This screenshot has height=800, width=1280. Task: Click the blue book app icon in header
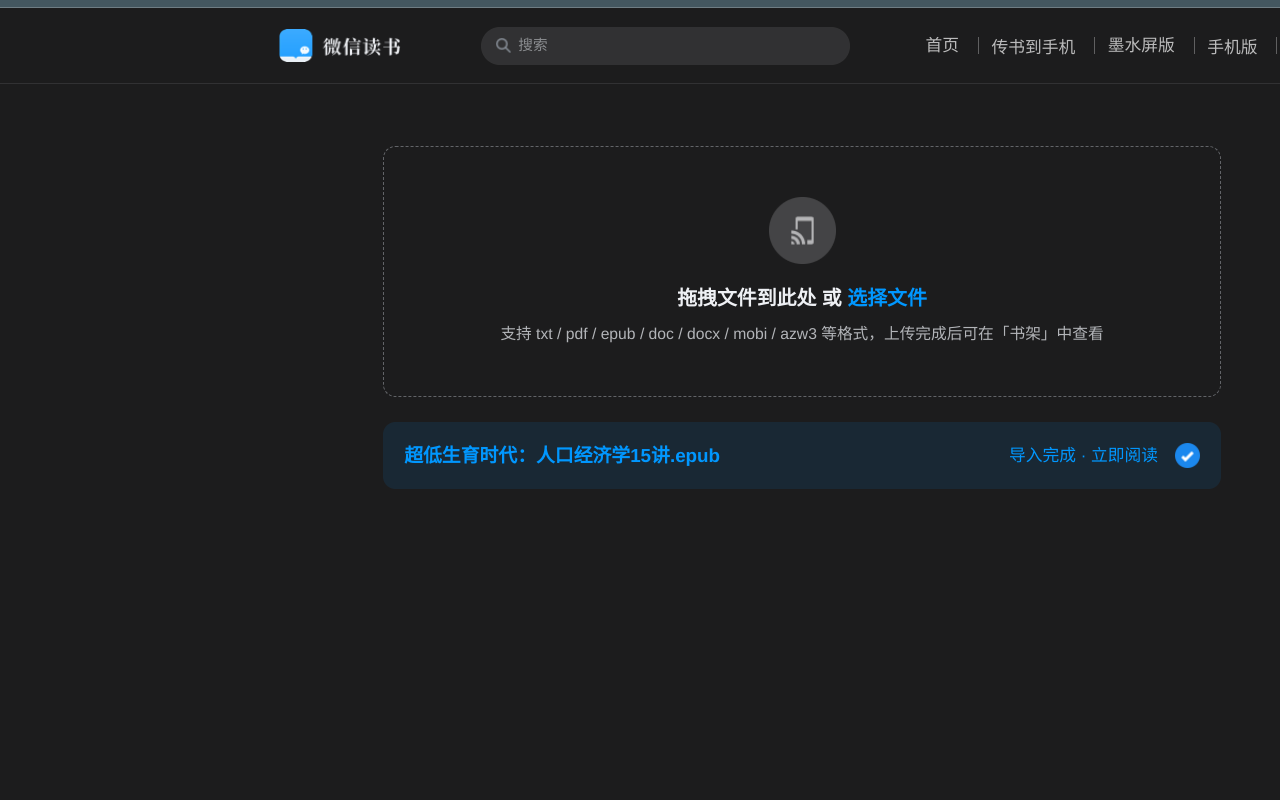click(295, 45)
